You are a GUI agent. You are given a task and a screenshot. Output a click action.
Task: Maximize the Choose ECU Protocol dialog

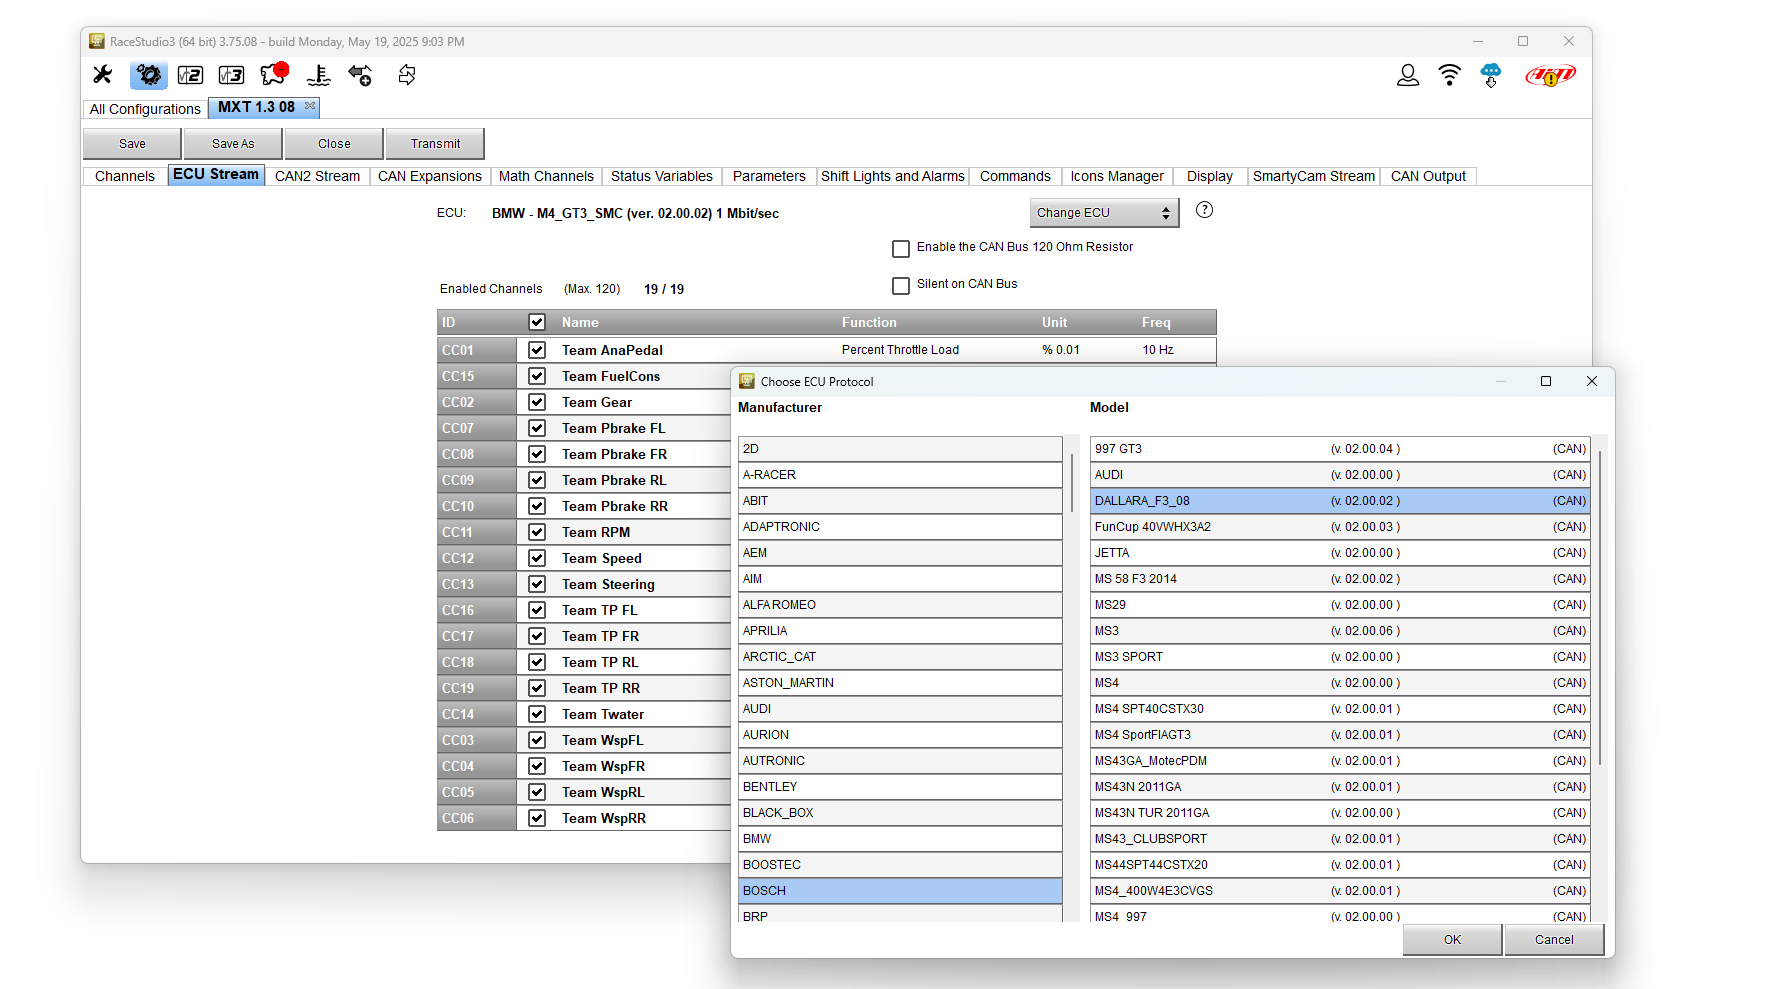[1545, 381]
